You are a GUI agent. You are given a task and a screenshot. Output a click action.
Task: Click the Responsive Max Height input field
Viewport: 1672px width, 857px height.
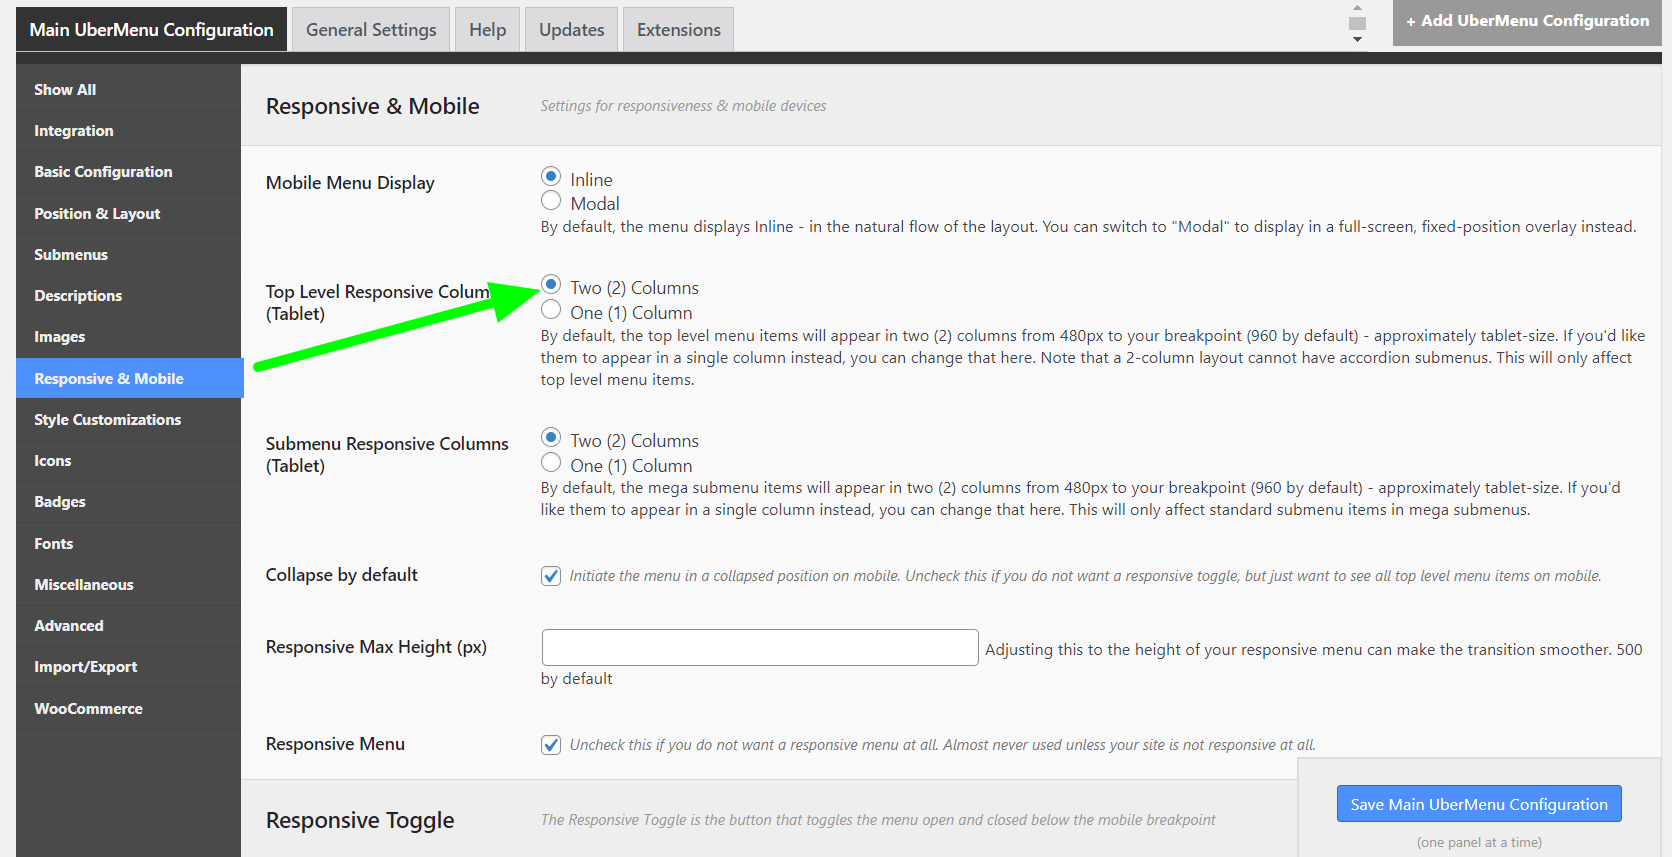point(759,648)
